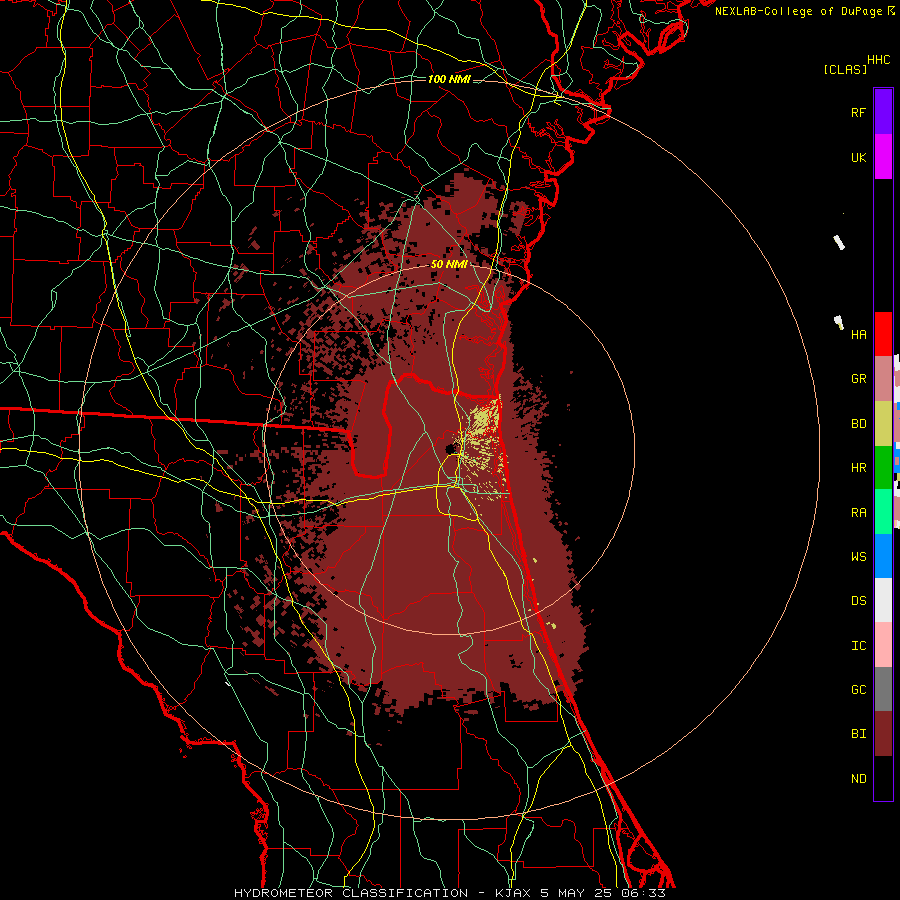This screenshot has width=900, height=900.
Task: Click the 'NEXLAB-College of DuPage' credit text
Action: (798, 11)
